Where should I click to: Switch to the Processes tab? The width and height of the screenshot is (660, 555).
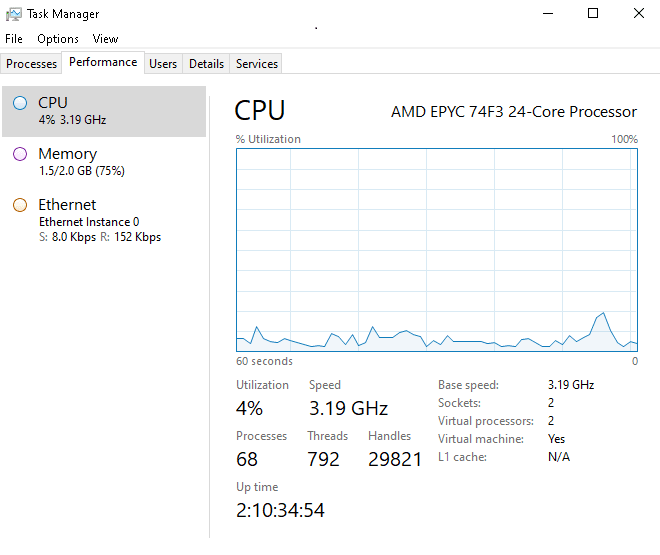32,64
